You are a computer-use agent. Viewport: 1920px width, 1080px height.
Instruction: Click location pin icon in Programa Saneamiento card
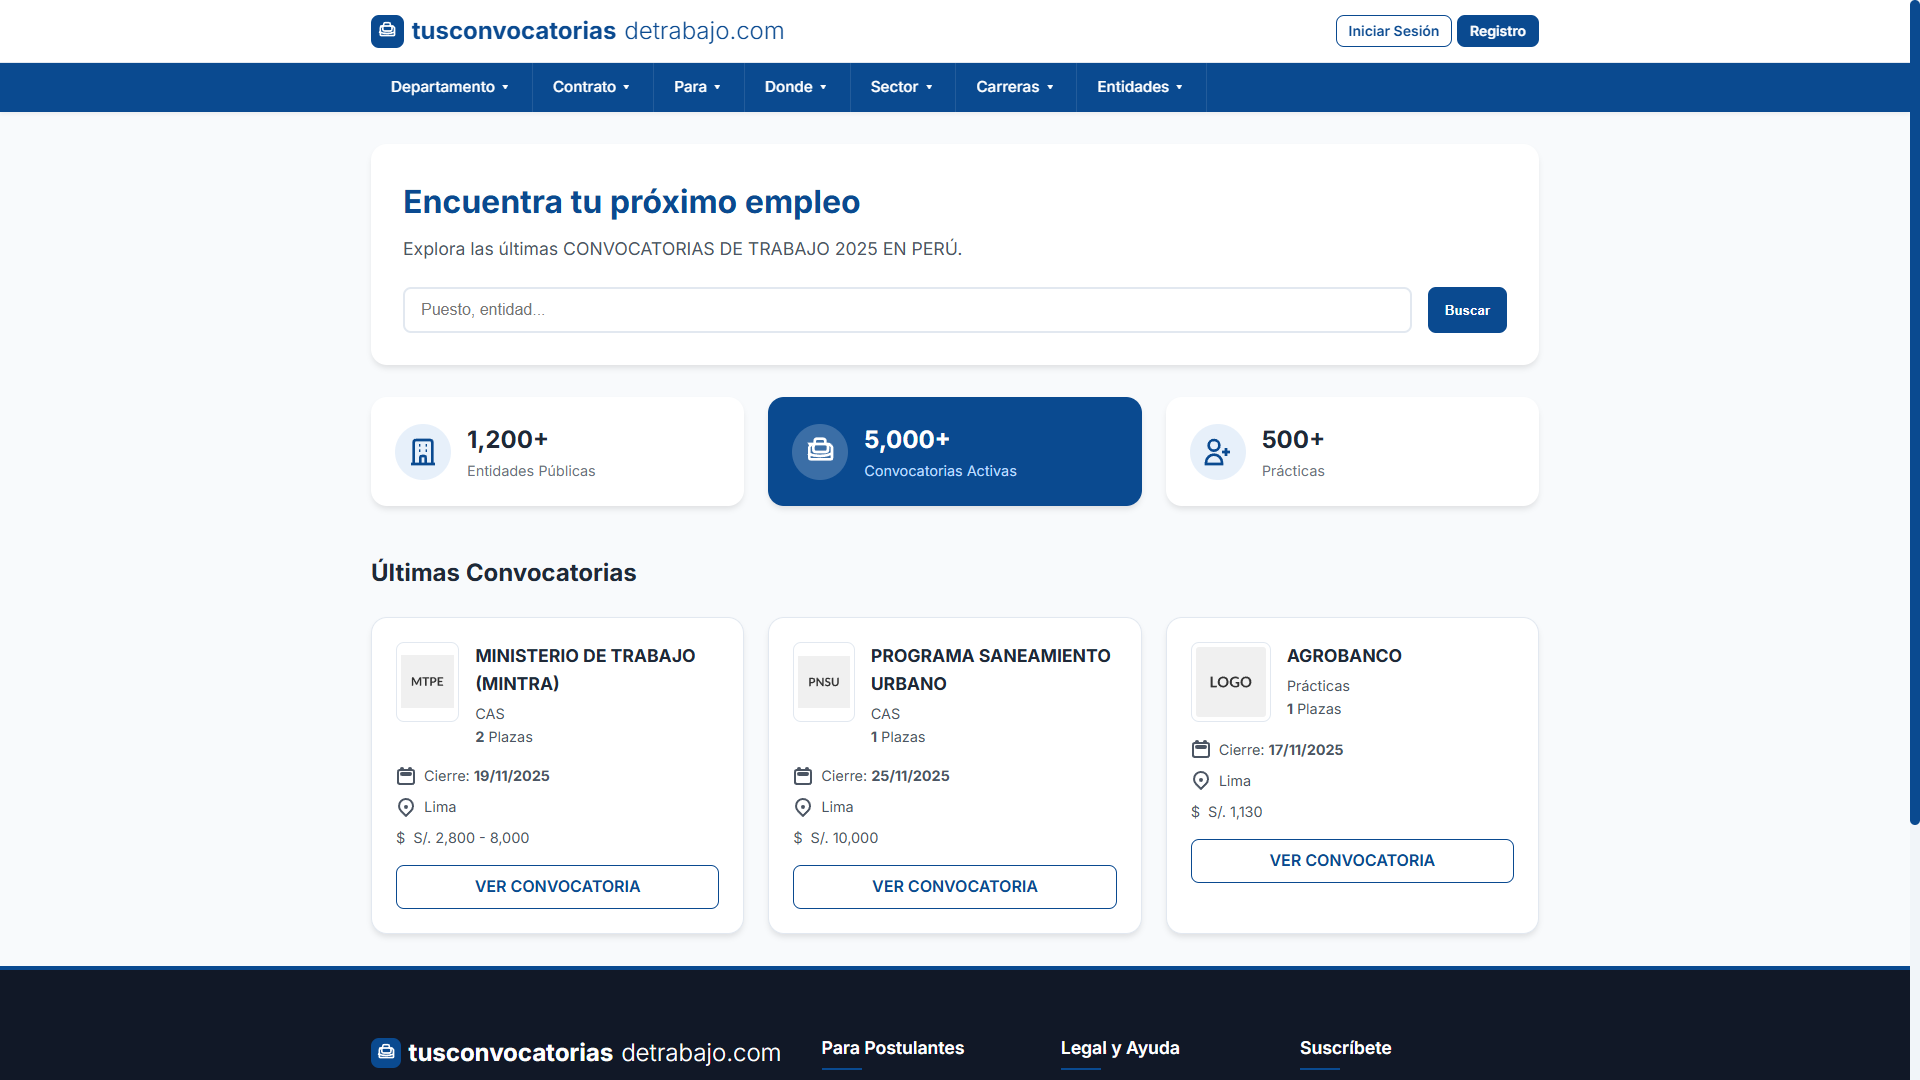coord(803,807)
